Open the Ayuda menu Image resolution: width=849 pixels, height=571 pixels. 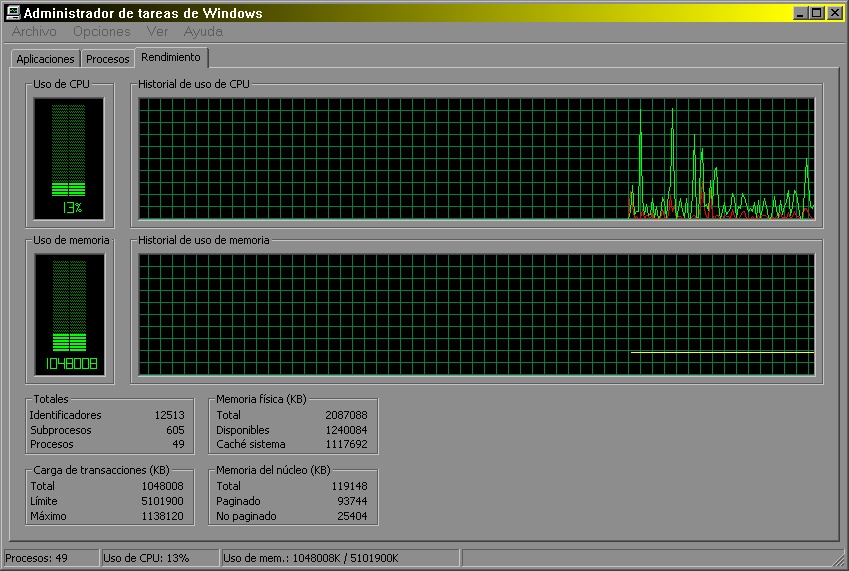coord(203,31)
